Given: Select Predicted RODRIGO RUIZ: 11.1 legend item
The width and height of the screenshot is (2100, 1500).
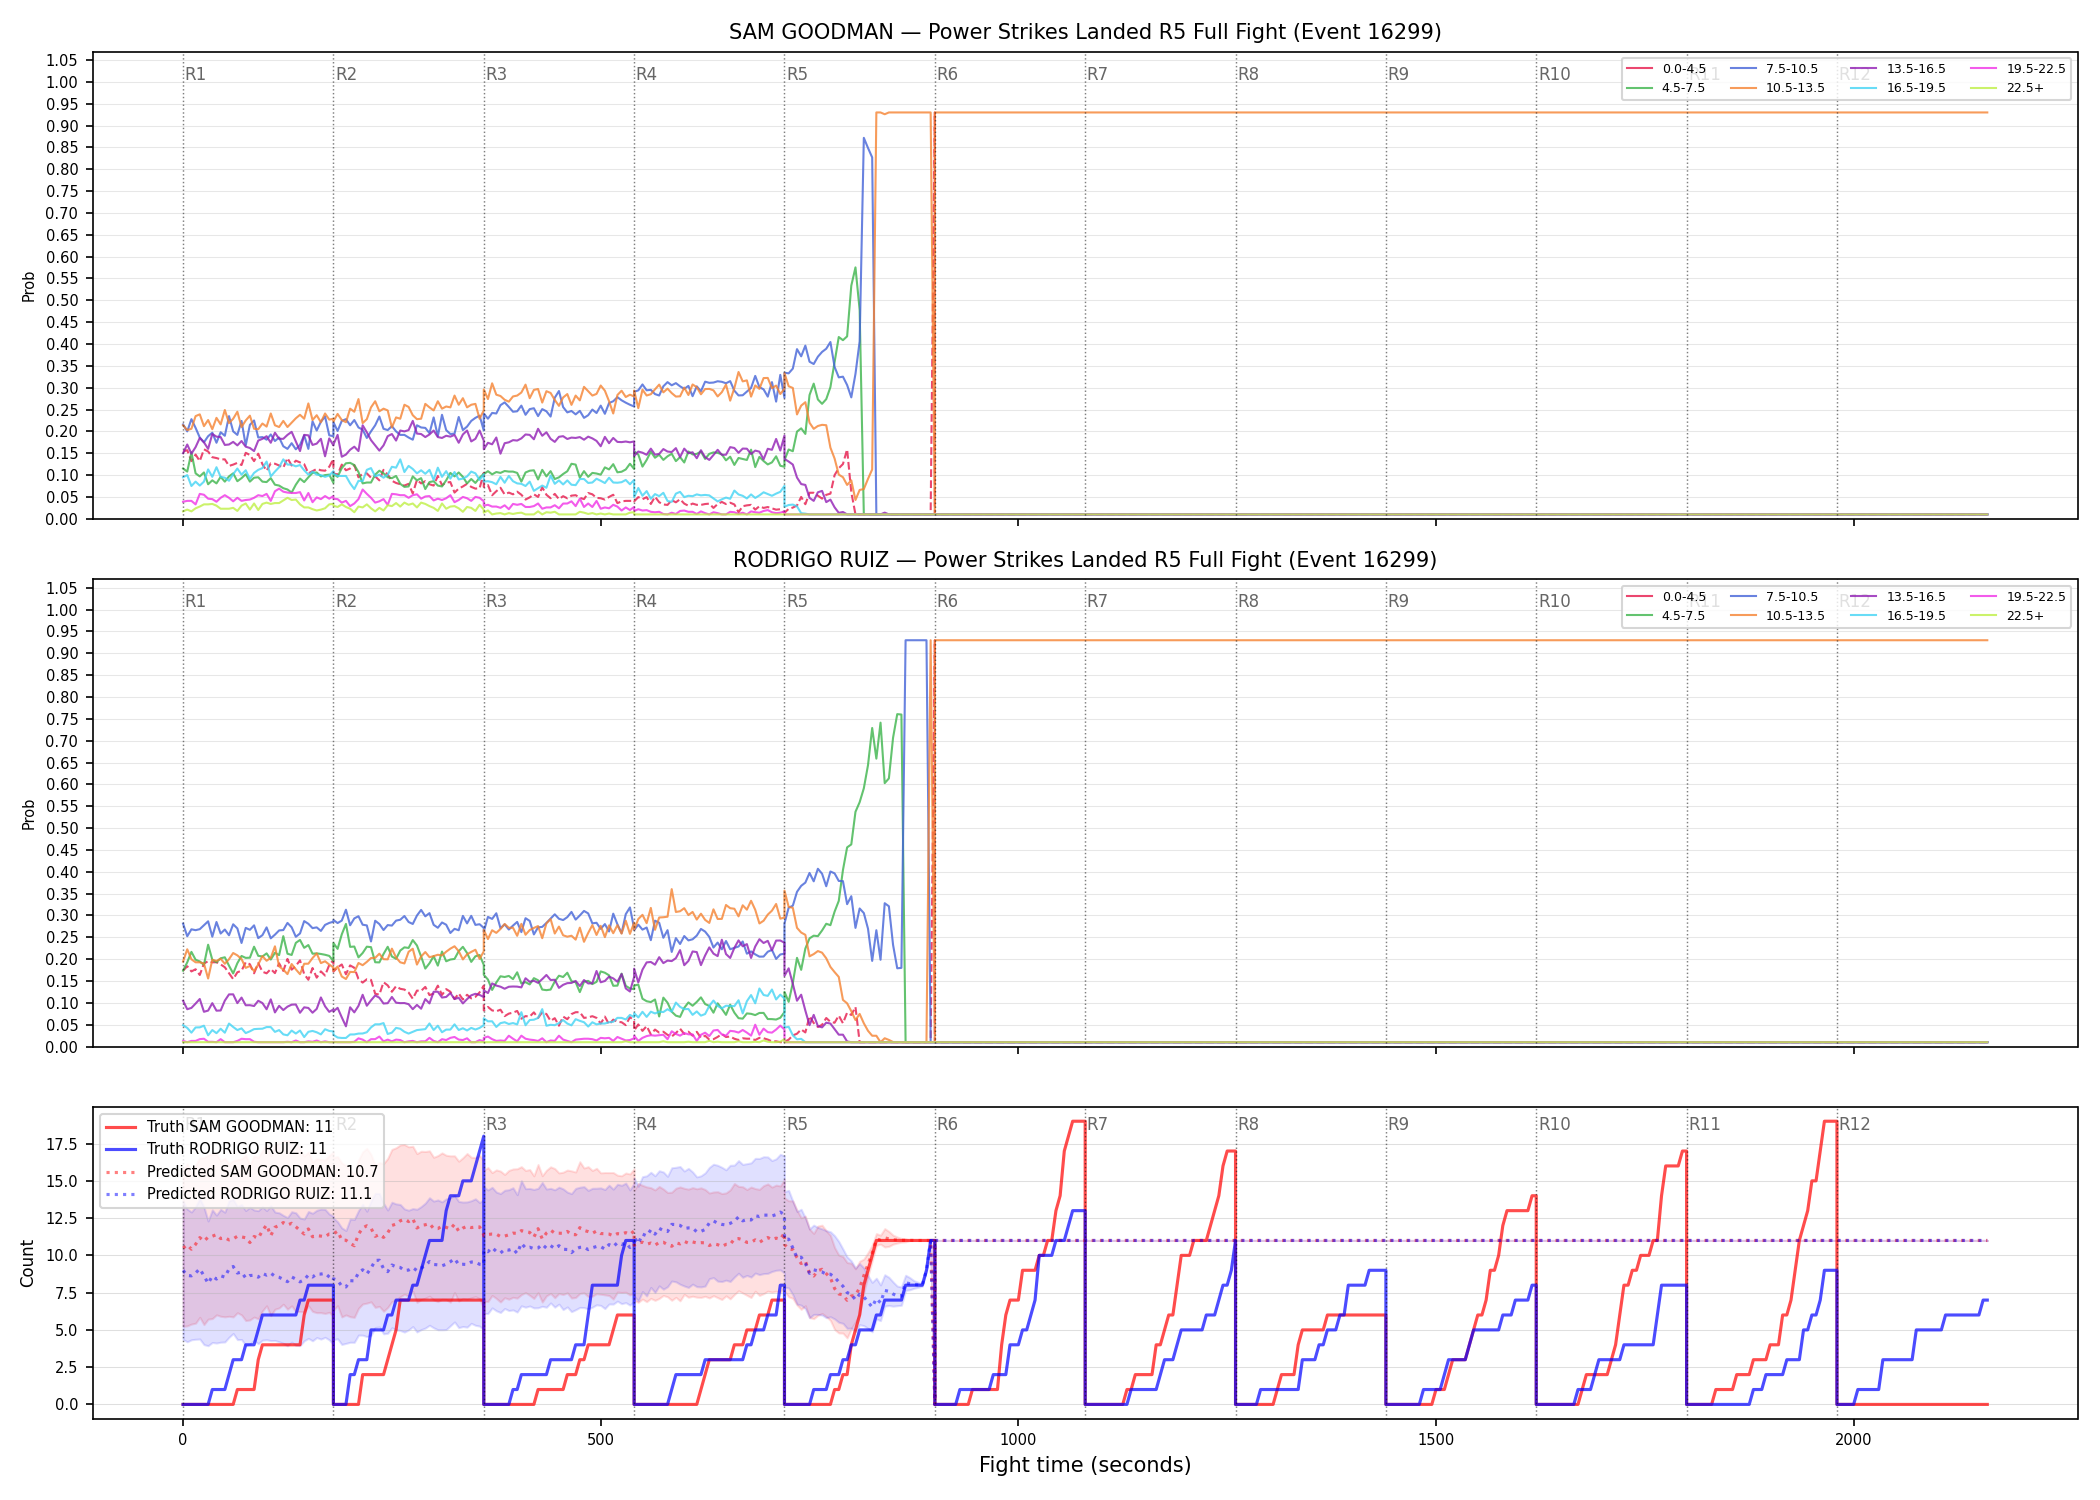Looking at the screenshot, I should point(239,1193).
